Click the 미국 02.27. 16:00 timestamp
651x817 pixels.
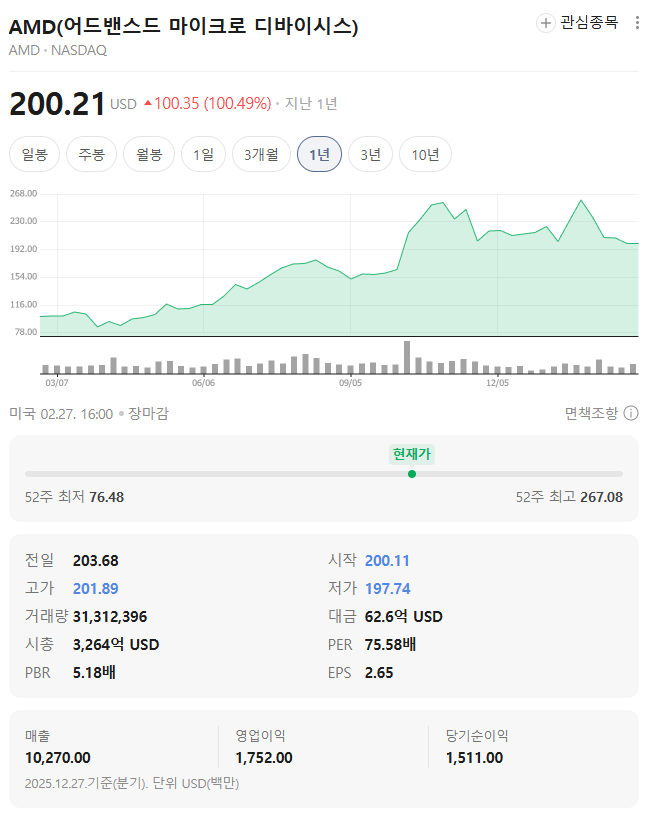(61, 414)
